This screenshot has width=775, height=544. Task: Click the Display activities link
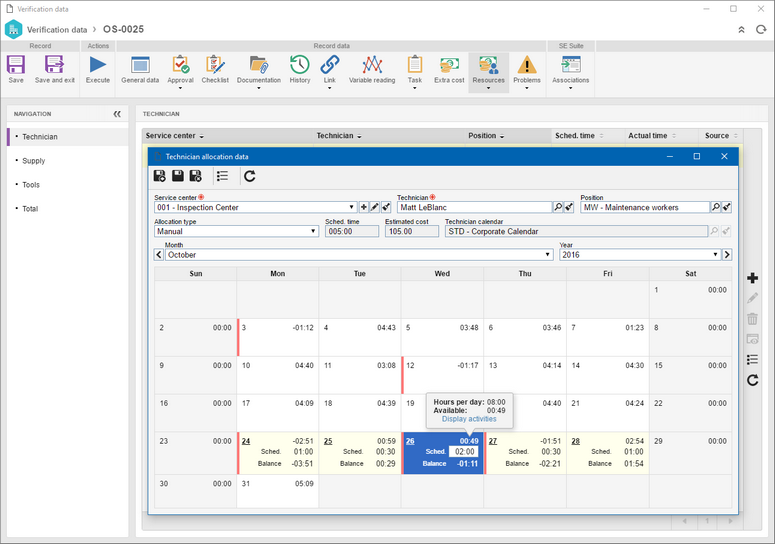(x=469, y=419)
